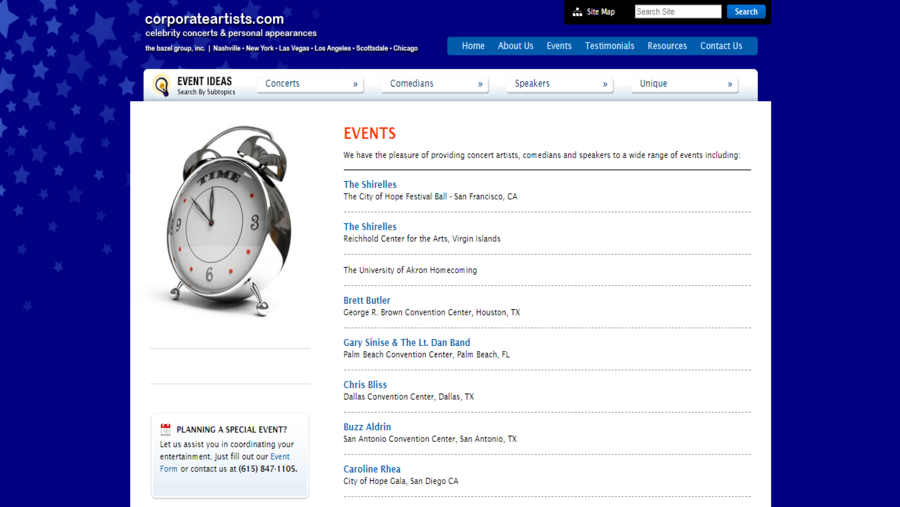Select Resources in the navigation bar
Image resolution: width=900 pixels, height=507 pixels.
(x=667, y=46)
